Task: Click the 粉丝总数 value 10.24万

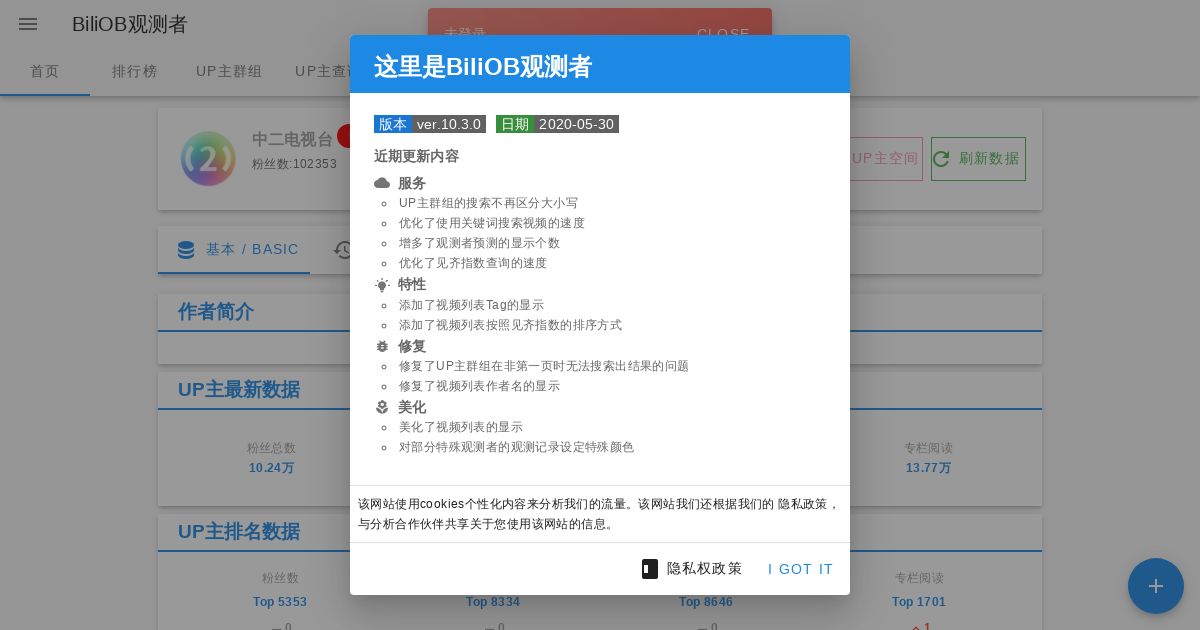Action: pyautogui.click(x=272, y=468)
